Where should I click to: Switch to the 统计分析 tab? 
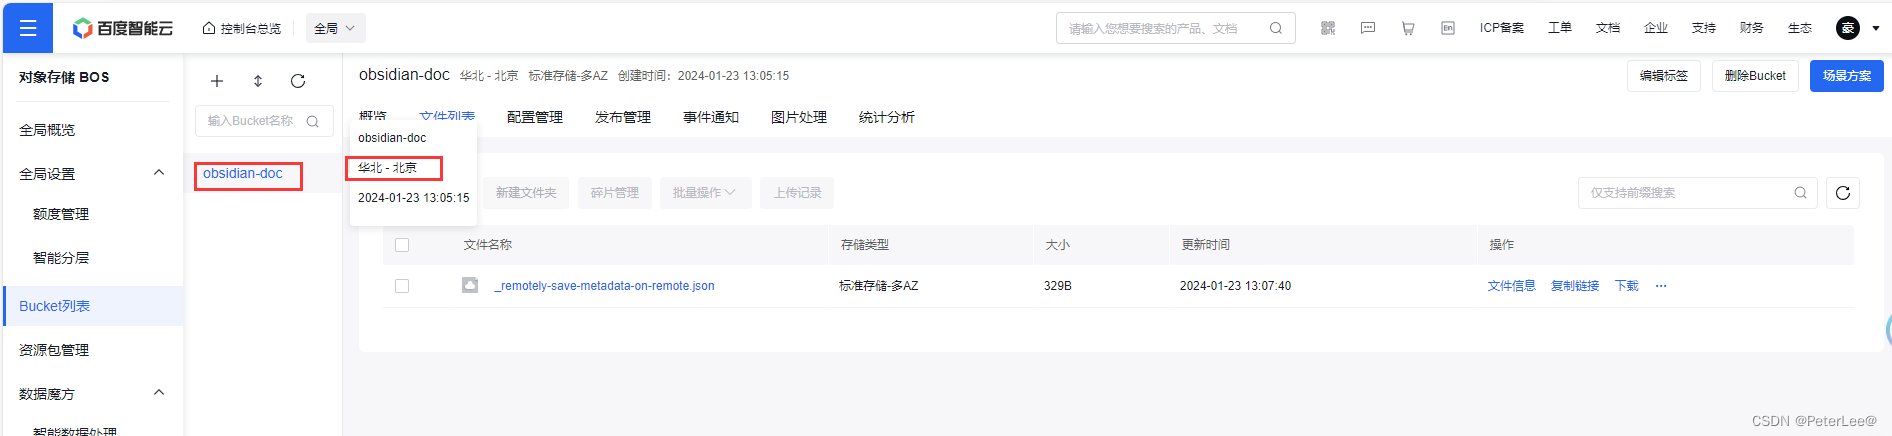coord(887,117)
